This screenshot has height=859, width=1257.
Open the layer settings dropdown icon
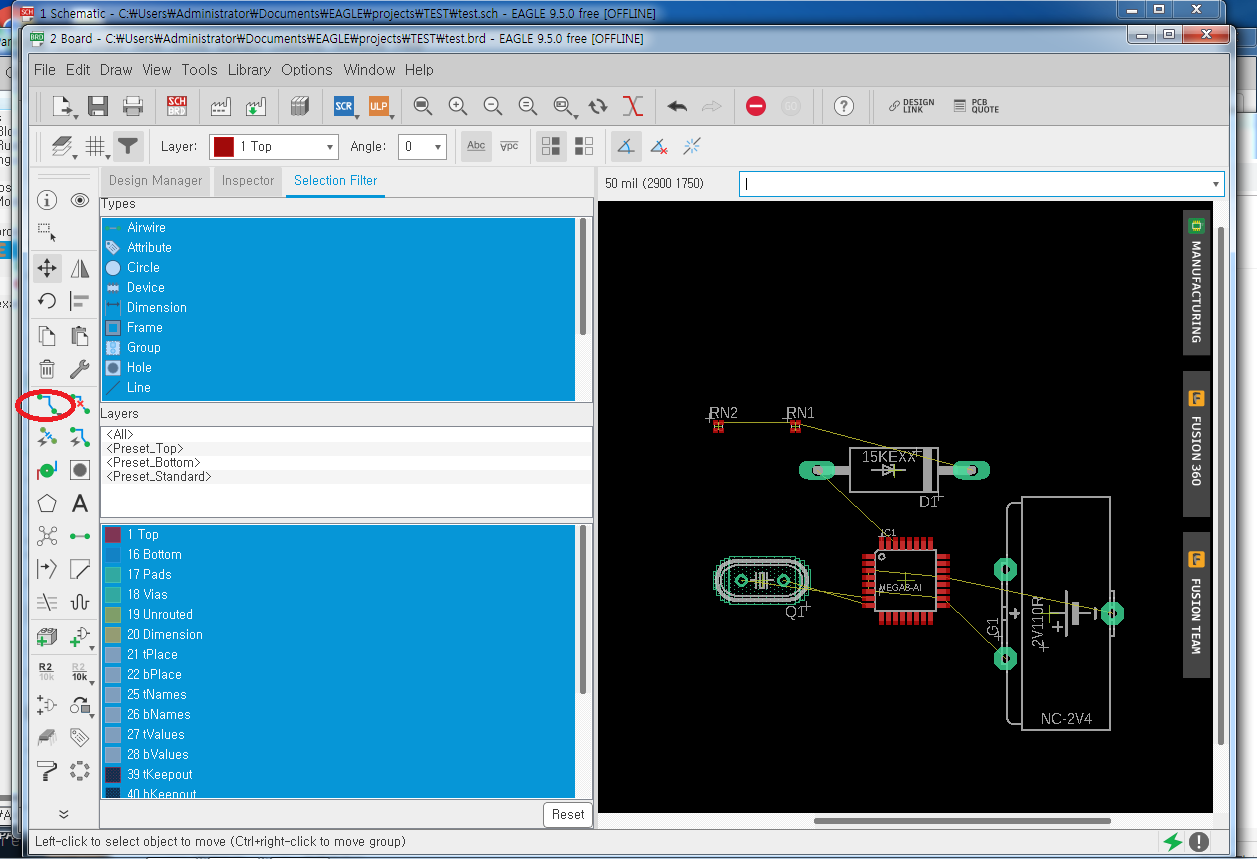(64, 147)
